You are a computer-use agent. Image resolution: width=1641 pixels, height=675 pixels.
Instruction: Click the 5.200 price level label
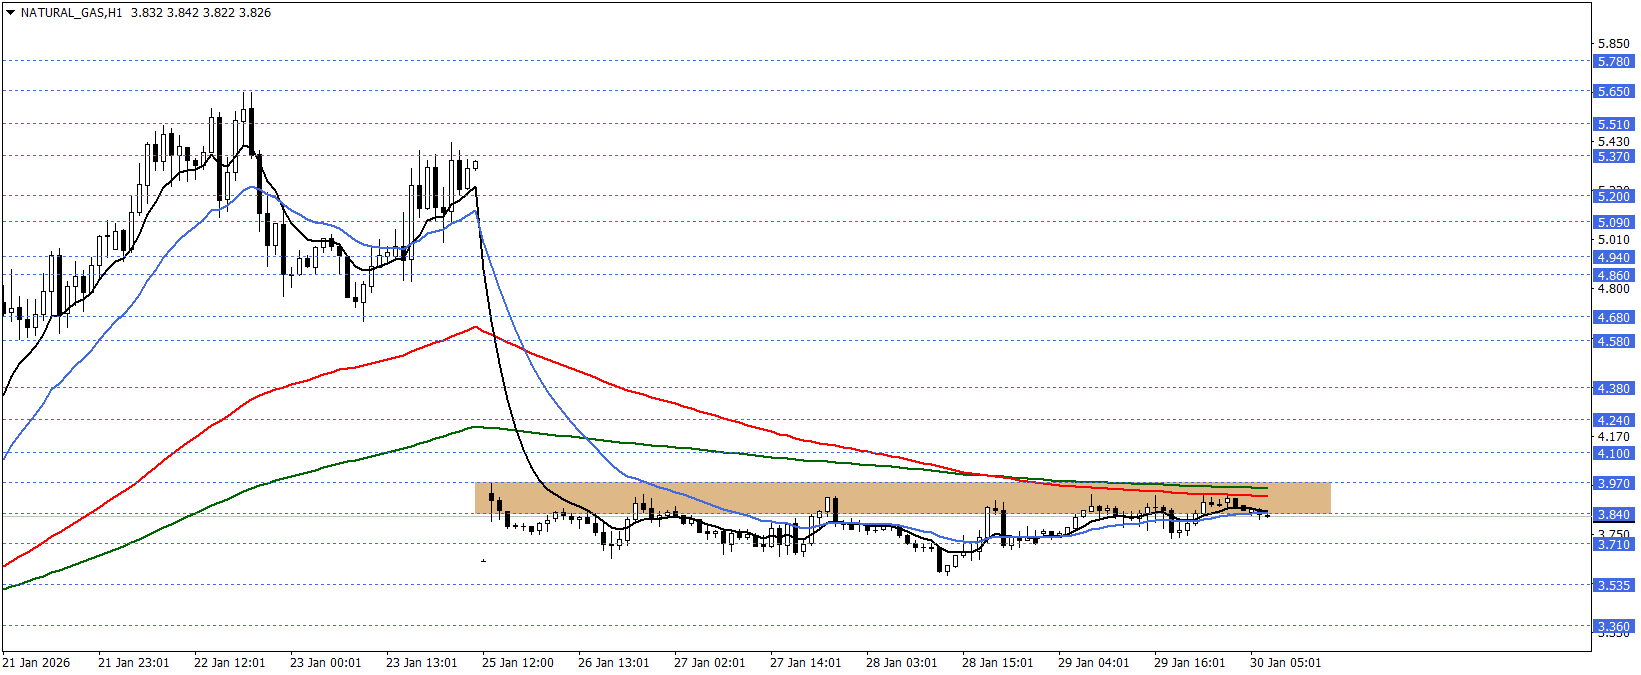pos(1613,197)
